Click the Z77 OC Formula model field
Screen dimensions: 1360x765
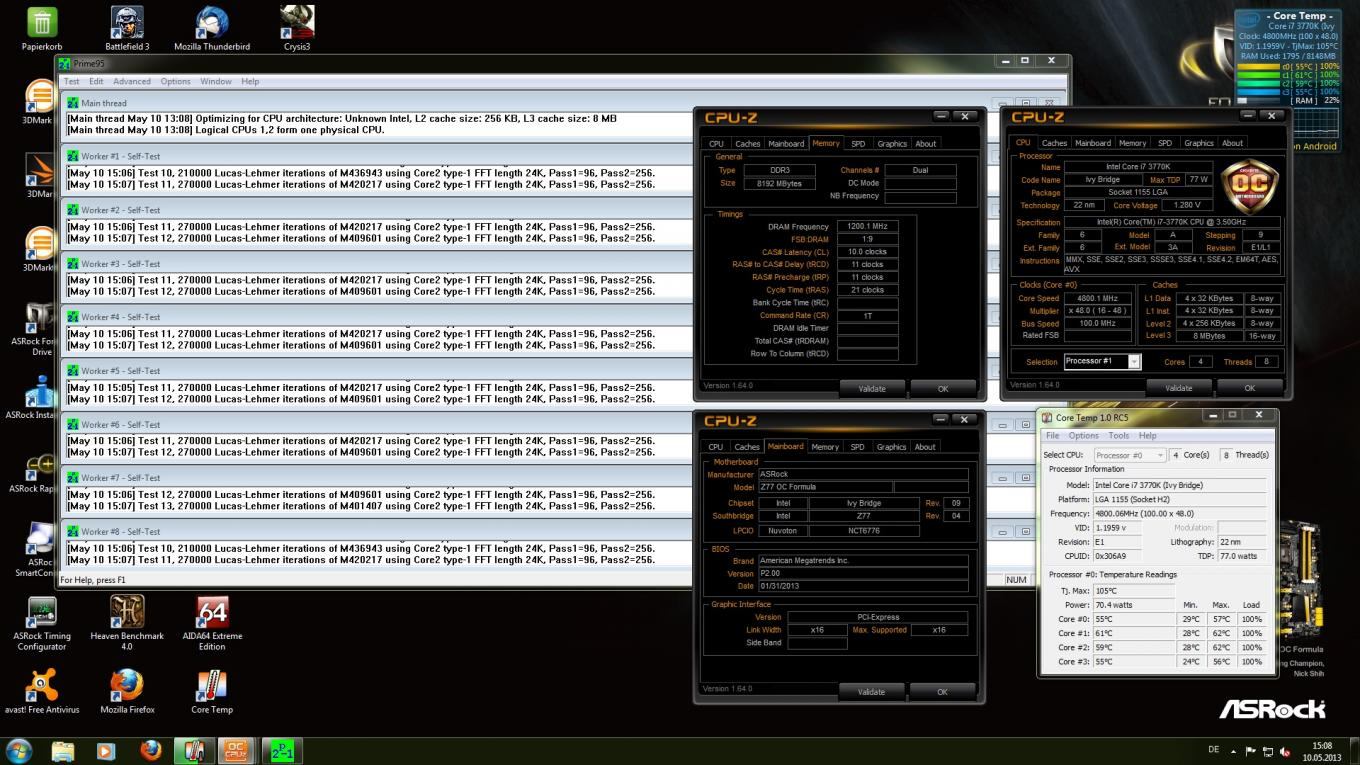pyautogui.click(x=824, y=487)
